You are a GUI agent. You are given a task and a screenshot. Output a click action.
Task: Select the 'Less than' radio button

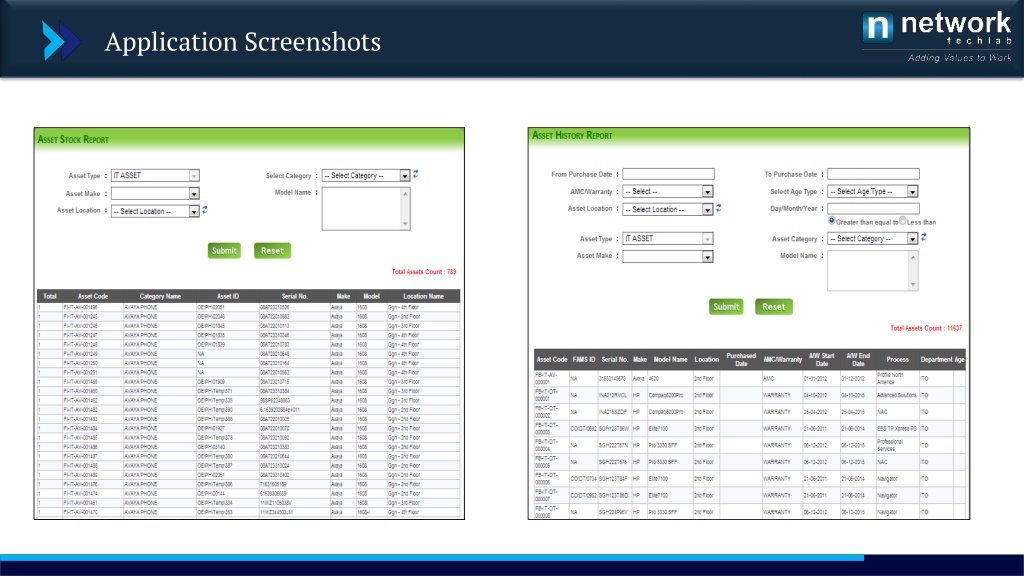903,221
